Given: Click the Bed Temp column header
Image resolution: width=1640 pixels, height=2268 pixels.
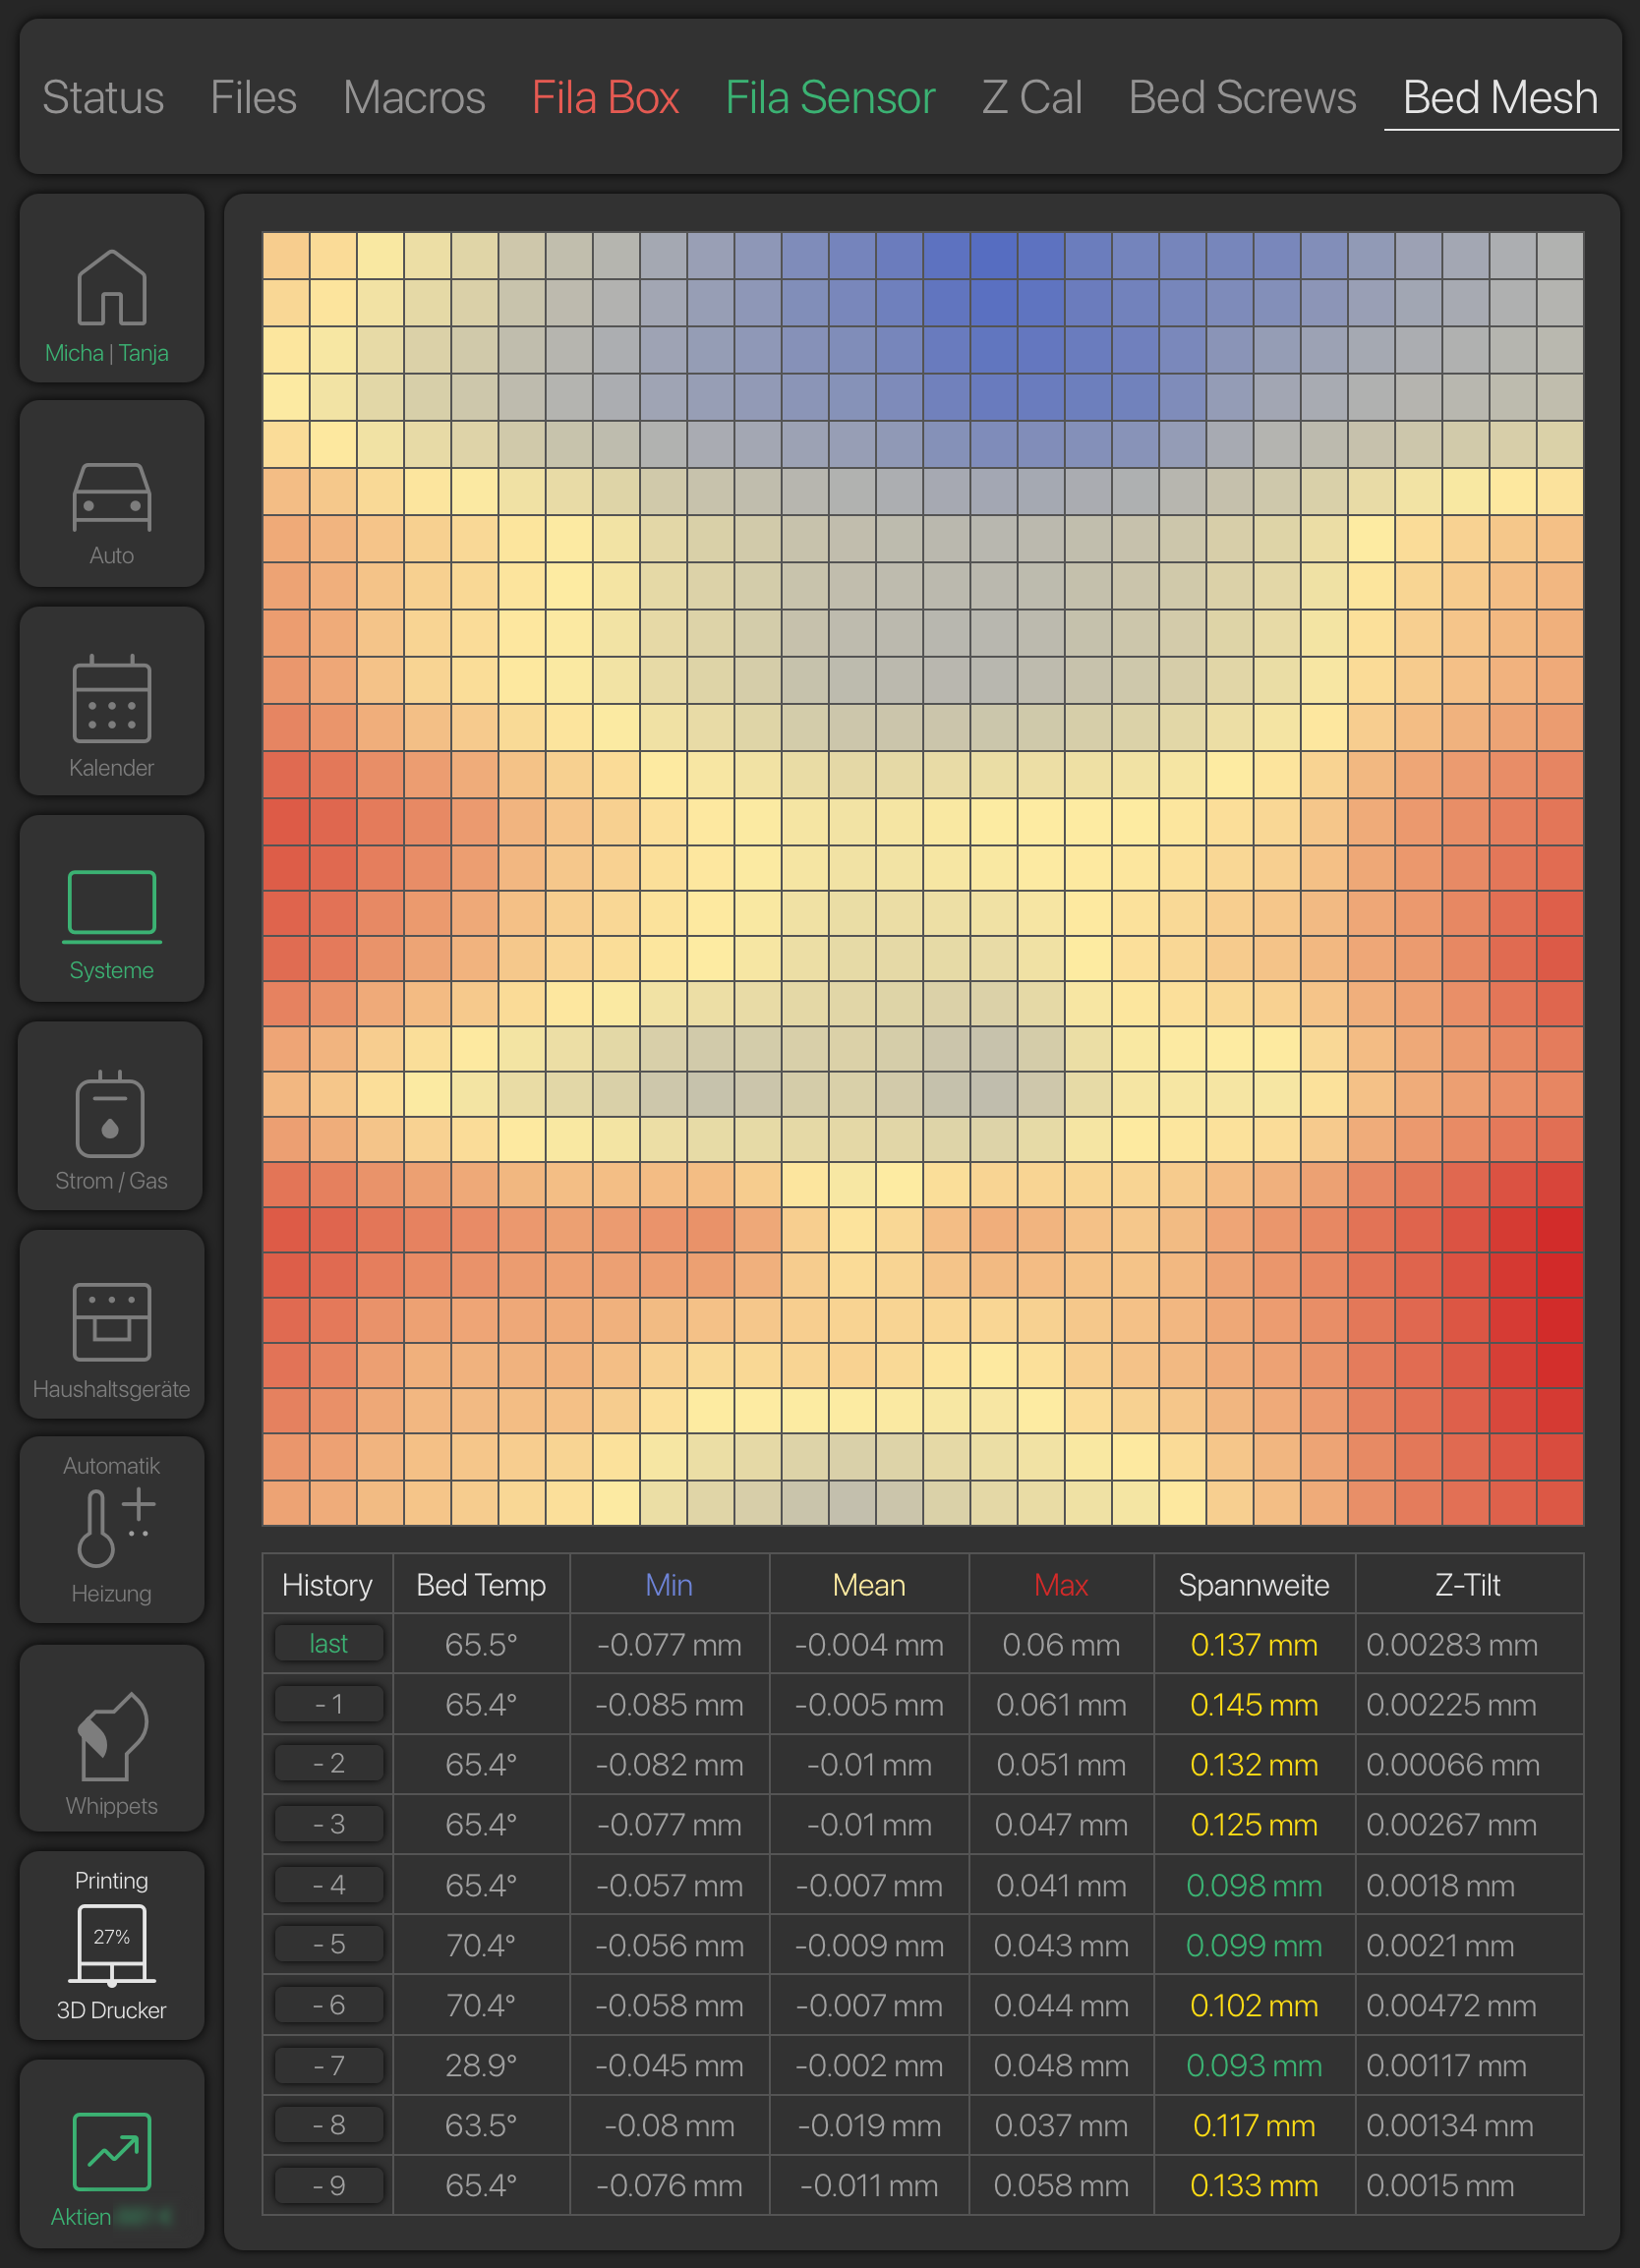Looking at the screenshot, I should click(481, 1584).
